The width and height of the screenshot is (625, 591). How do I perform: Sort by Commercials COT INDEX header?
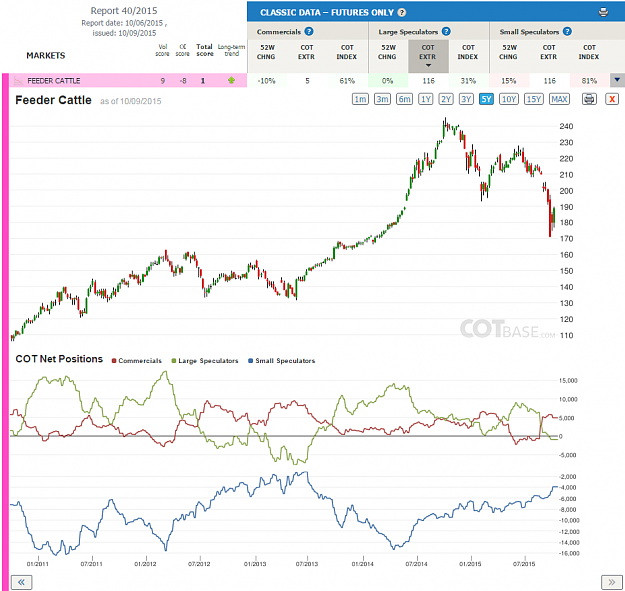(x=346, y=52)
